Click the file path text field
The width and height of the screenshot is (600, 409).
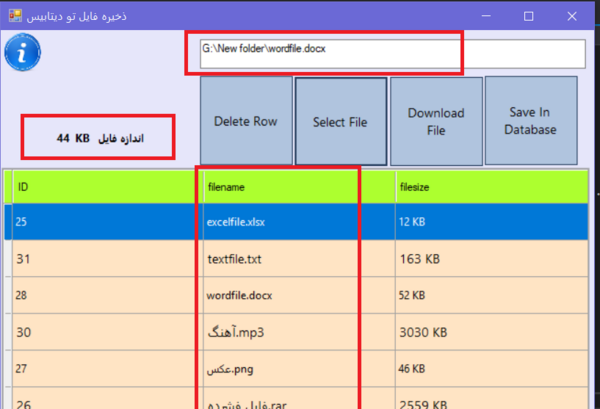click(x=393, y=54)
